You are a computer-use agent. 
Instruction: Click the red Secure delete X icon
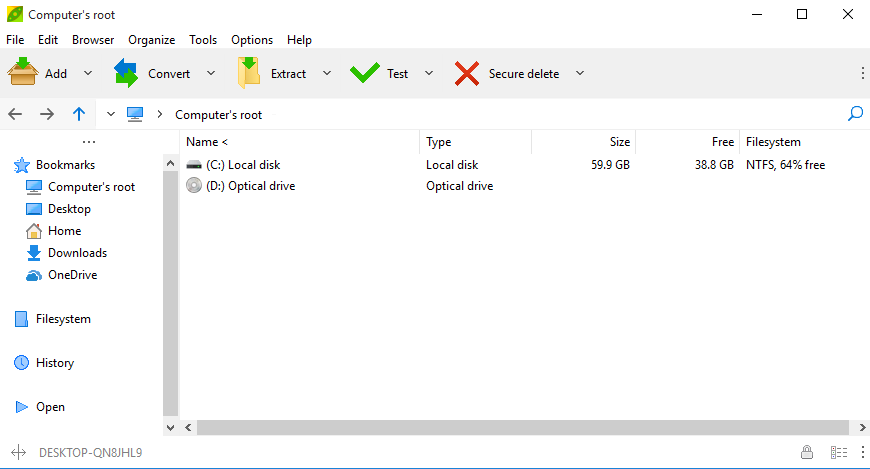[x=467, y=73]
